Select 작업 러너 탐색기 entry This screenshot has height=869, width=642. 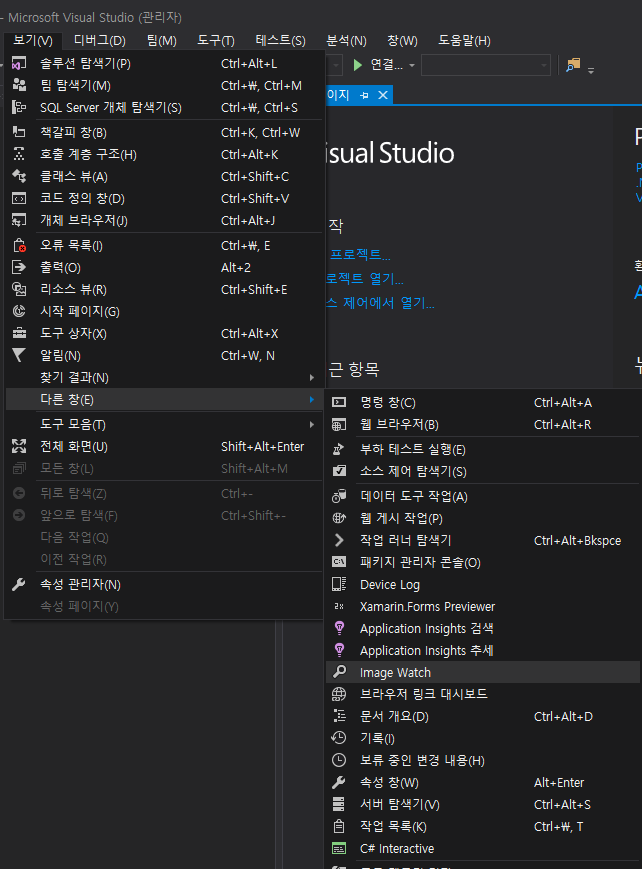(x=482, y=540)
